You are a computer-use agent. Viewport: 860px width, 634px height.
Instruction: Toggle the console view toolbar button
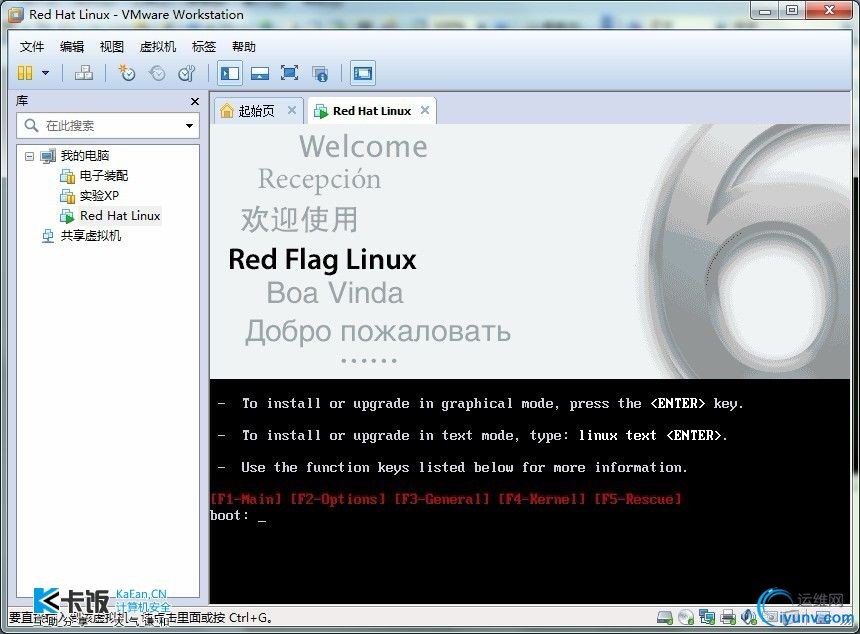(363, 73)
